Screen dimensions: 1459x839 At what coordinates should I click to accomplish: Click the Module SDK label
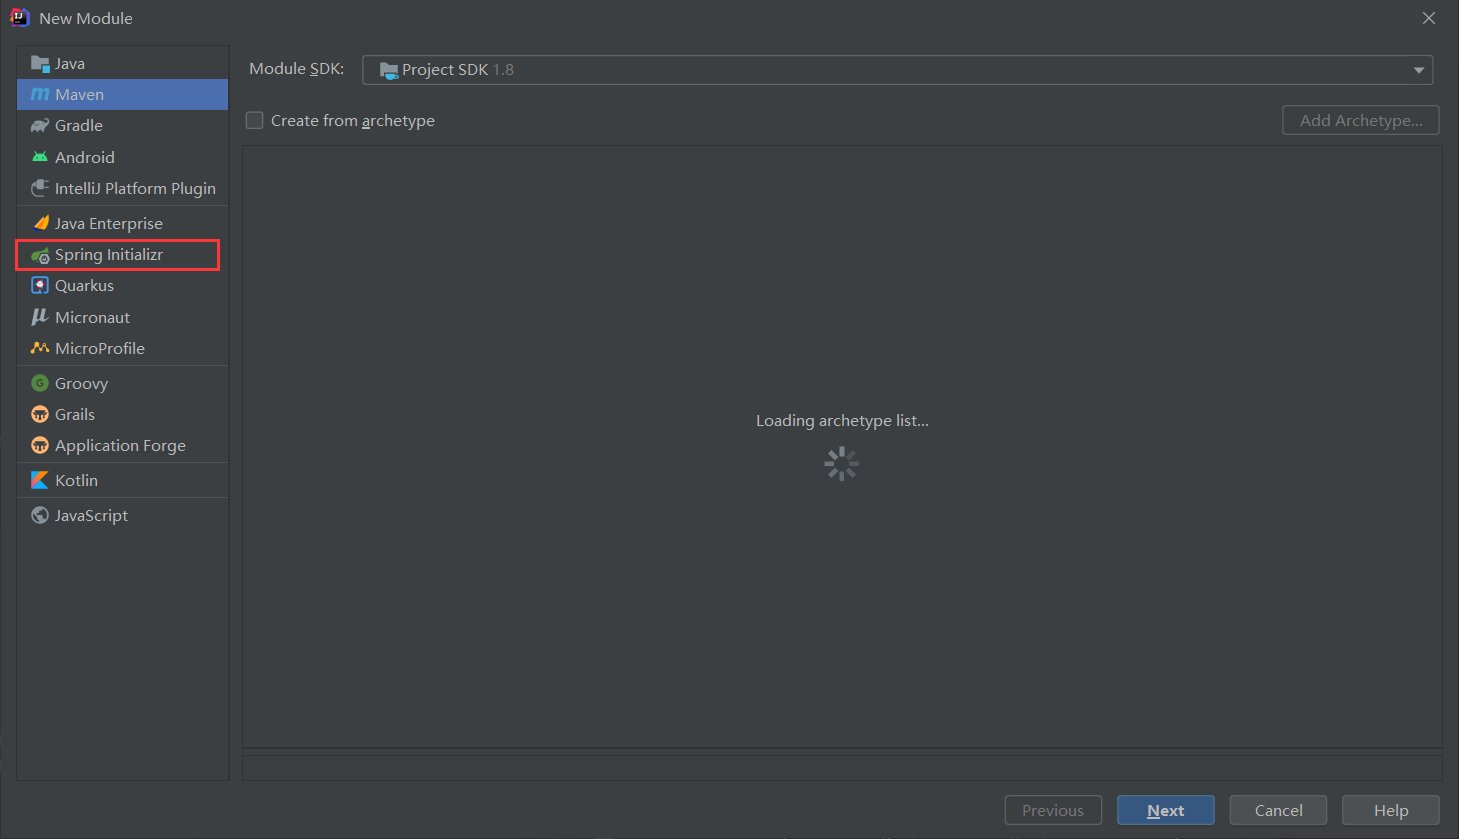pos(297,69)
